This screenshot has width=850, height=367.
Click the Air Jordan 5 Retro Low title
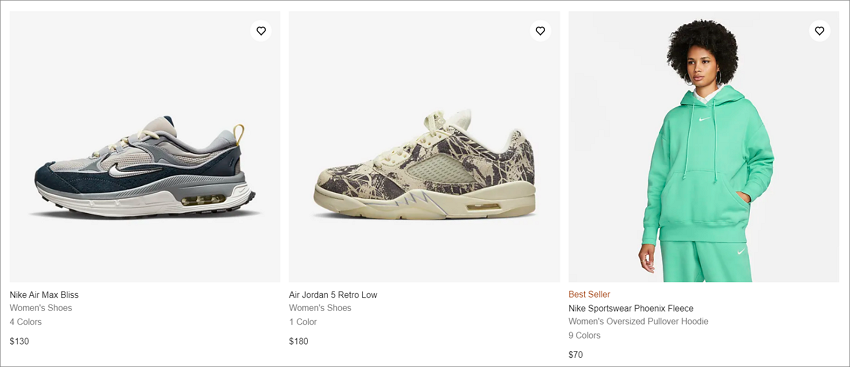[x=333, y=295]
